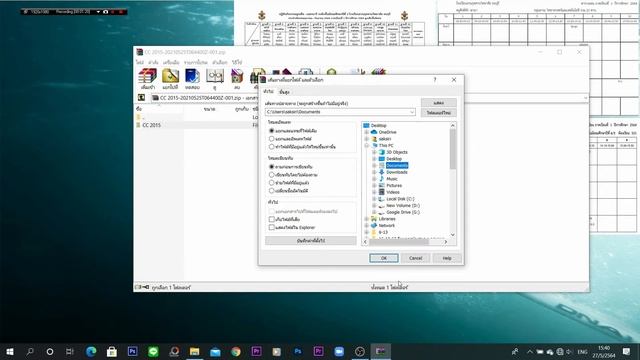This screenshot has height=360, width=640.
Task: Open Google Chrome from the taskbar
Action: [236, 351]
